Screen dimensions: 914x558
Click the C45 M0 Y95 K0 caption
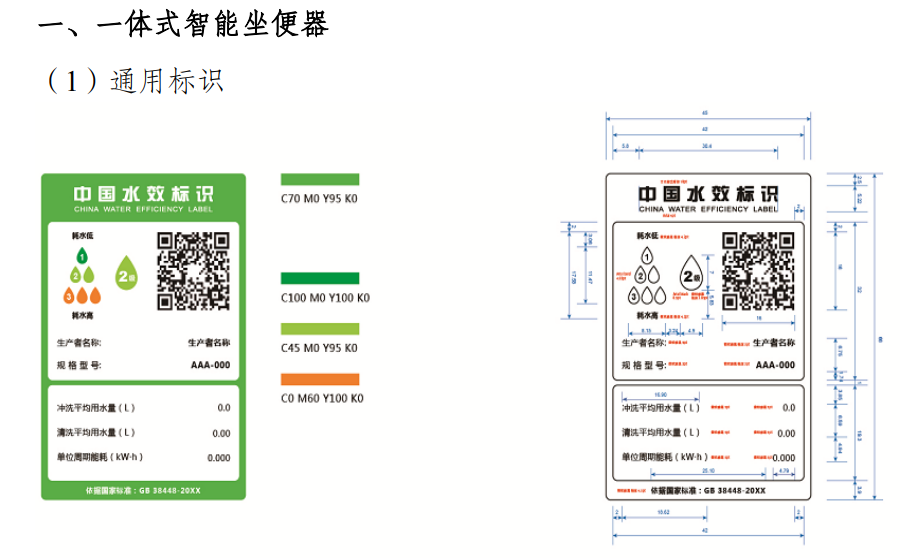pyautogui.click(x=319, y=348)
